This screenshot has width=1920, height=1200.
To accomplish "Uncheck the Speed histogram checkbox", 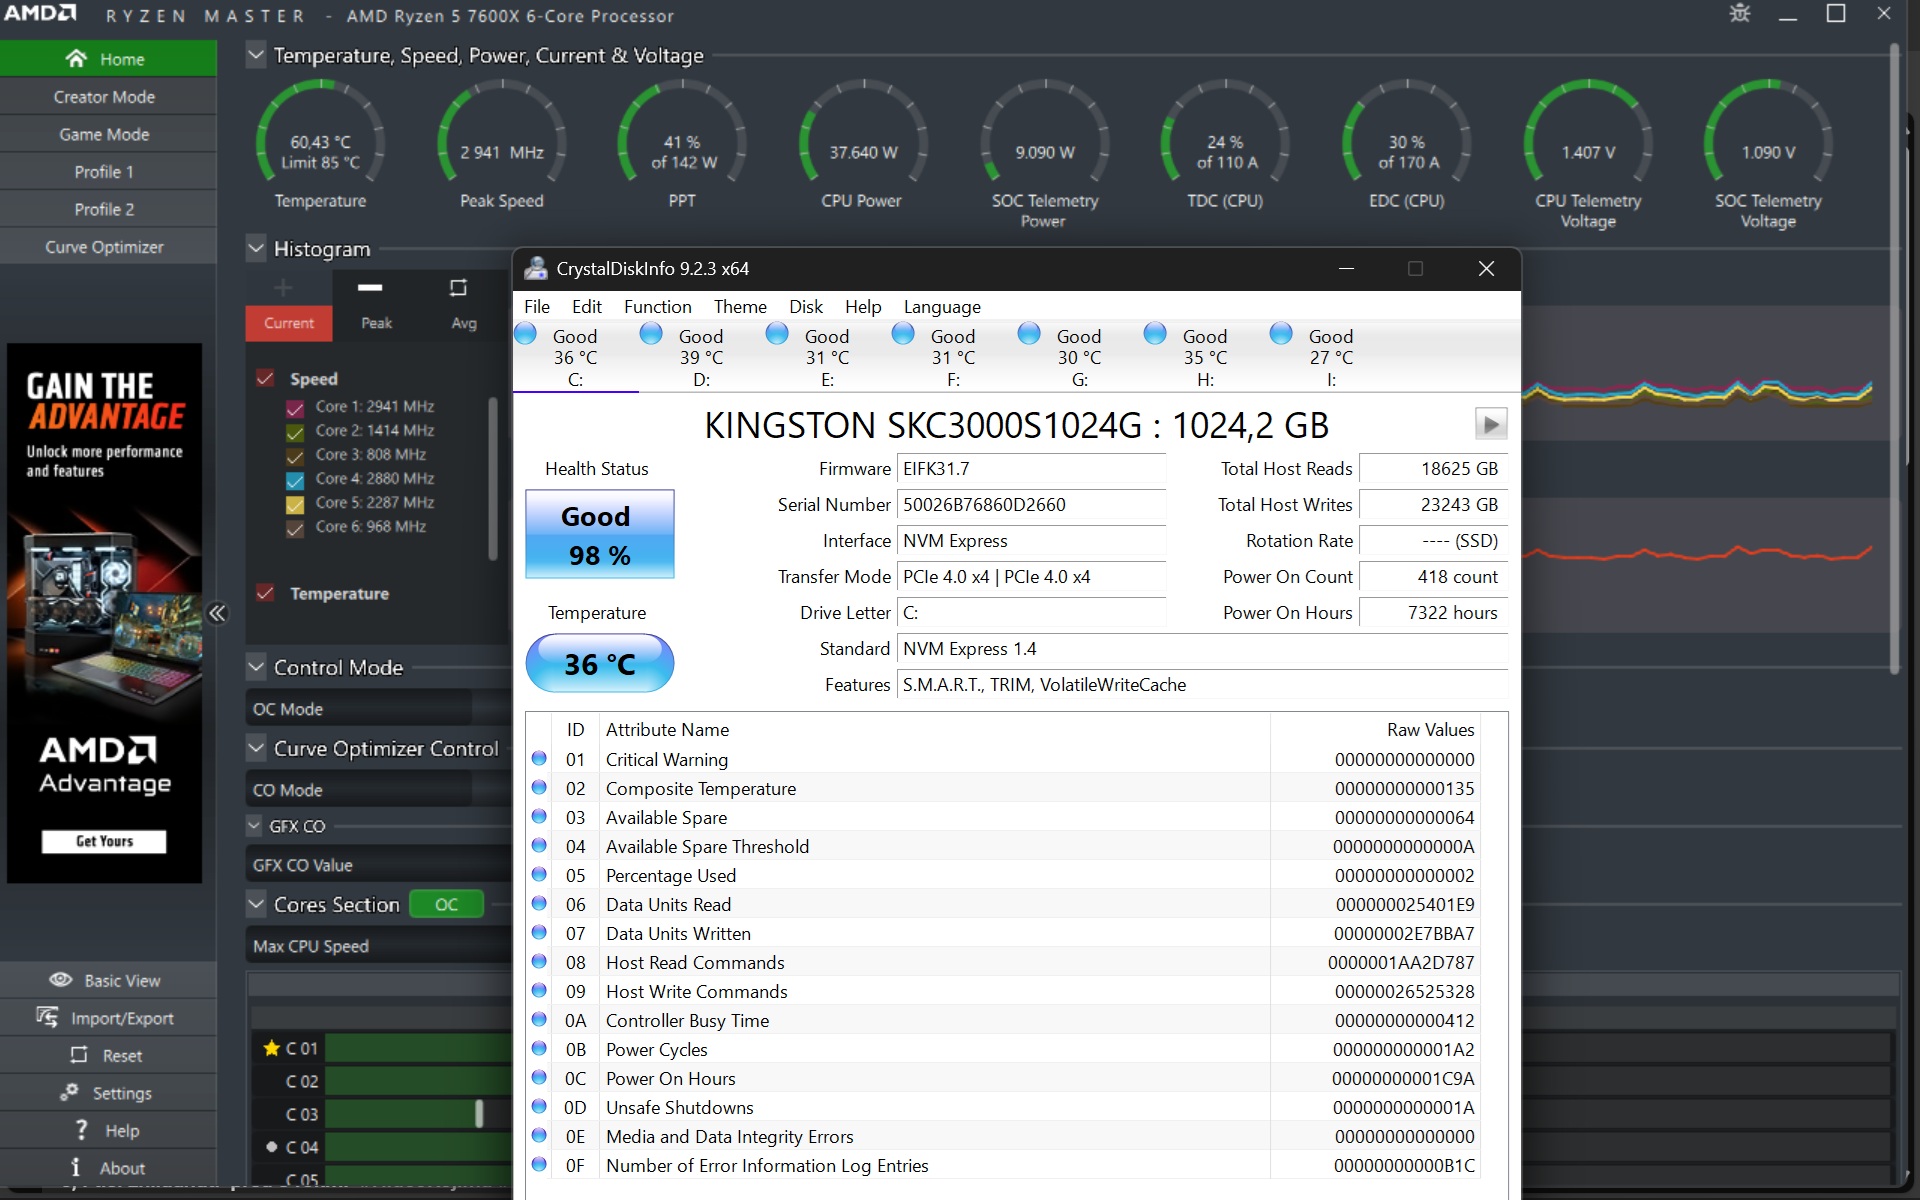I will pyautogui.click(x=265, y=378).
